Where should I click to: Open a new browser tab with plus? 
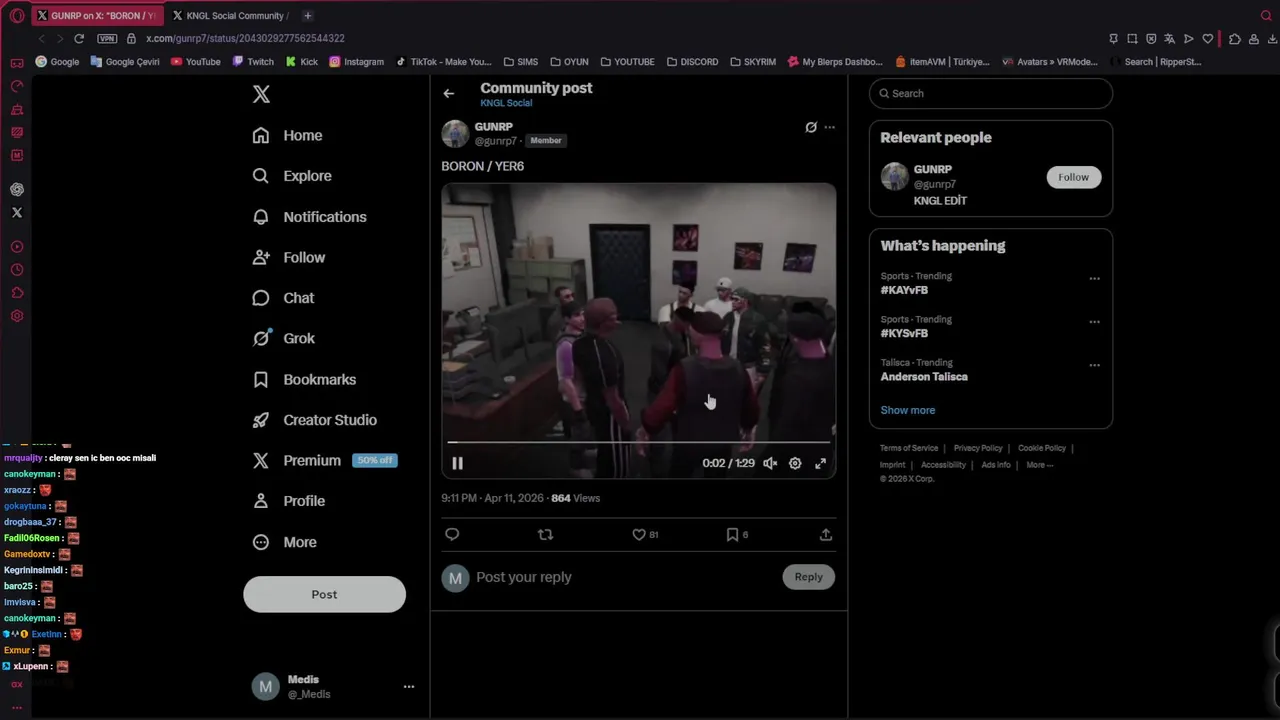coord(308,16)
